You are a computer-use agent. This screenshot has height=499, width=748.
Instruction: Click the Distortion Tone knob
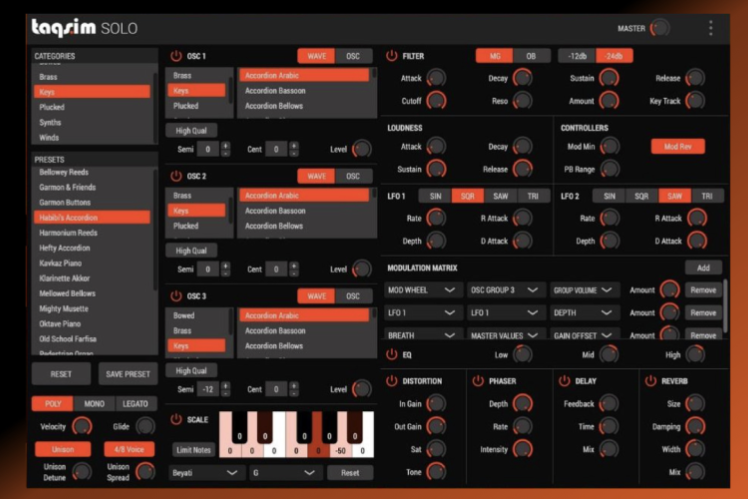436,472
